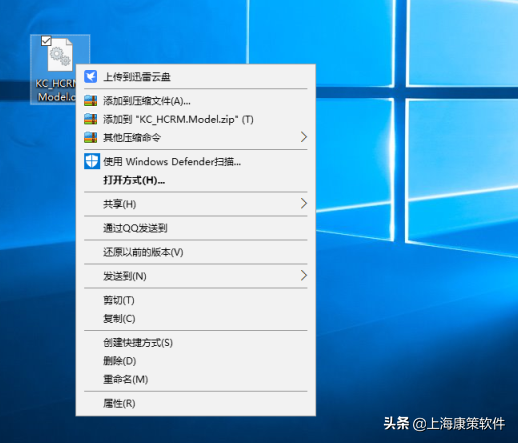The image size is (518, 443).
Task: Select 添加到压缩文件(A)... menu entry
Action: pos(196,101)
